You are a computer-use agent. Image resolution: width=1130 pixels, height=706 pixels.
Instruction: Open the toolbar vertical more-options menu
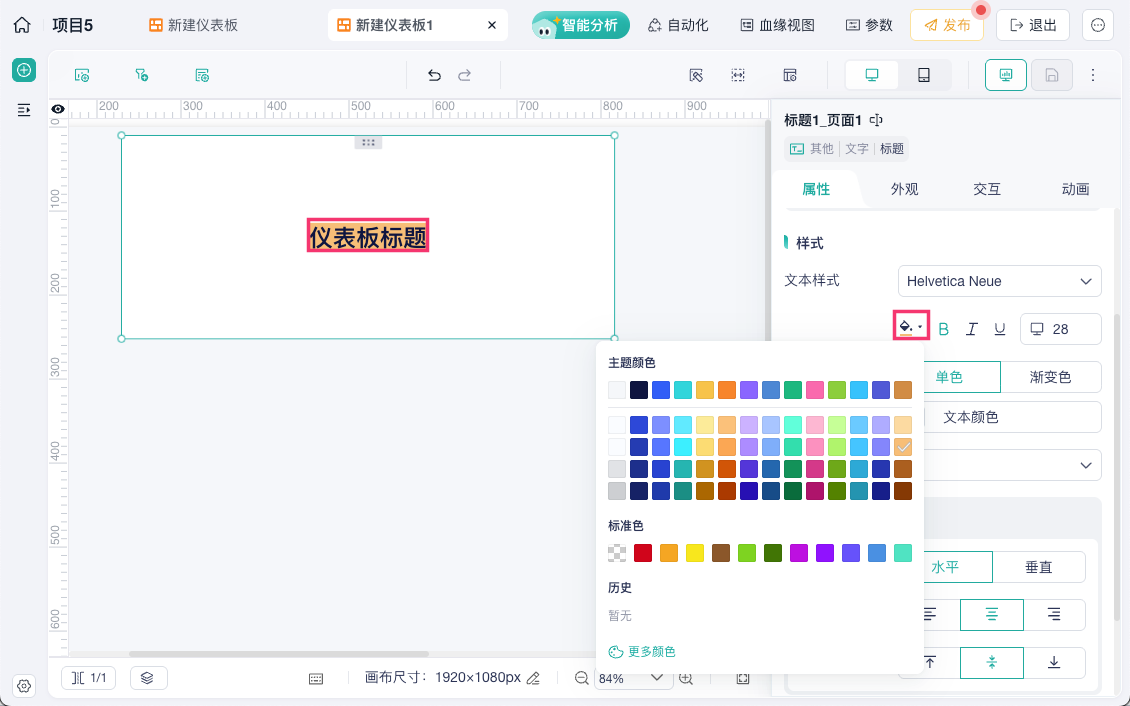(1093, 75)
